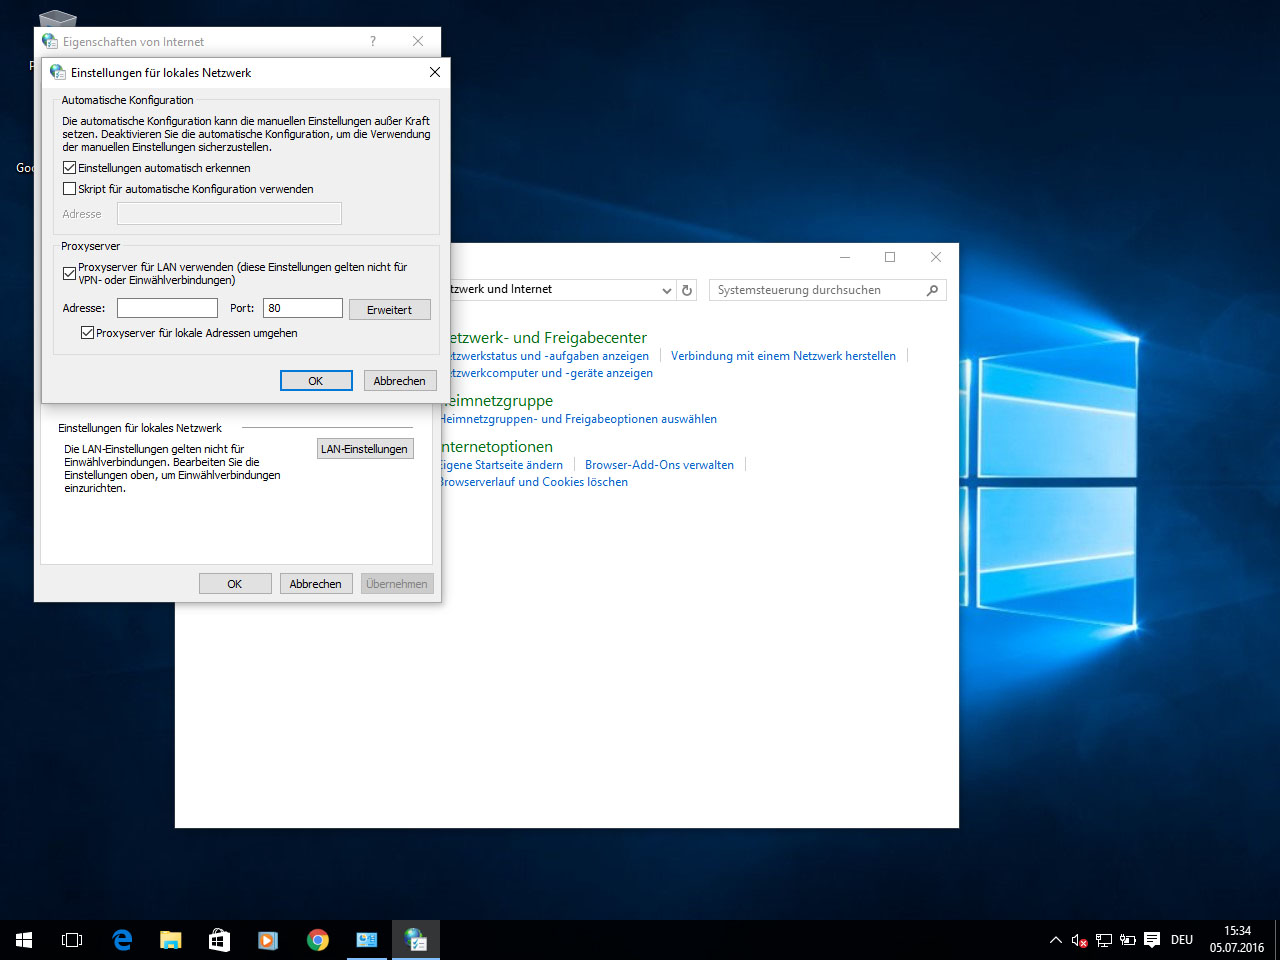Open the network status tray icon
1280x960 pixels.
coord(1104,940)
